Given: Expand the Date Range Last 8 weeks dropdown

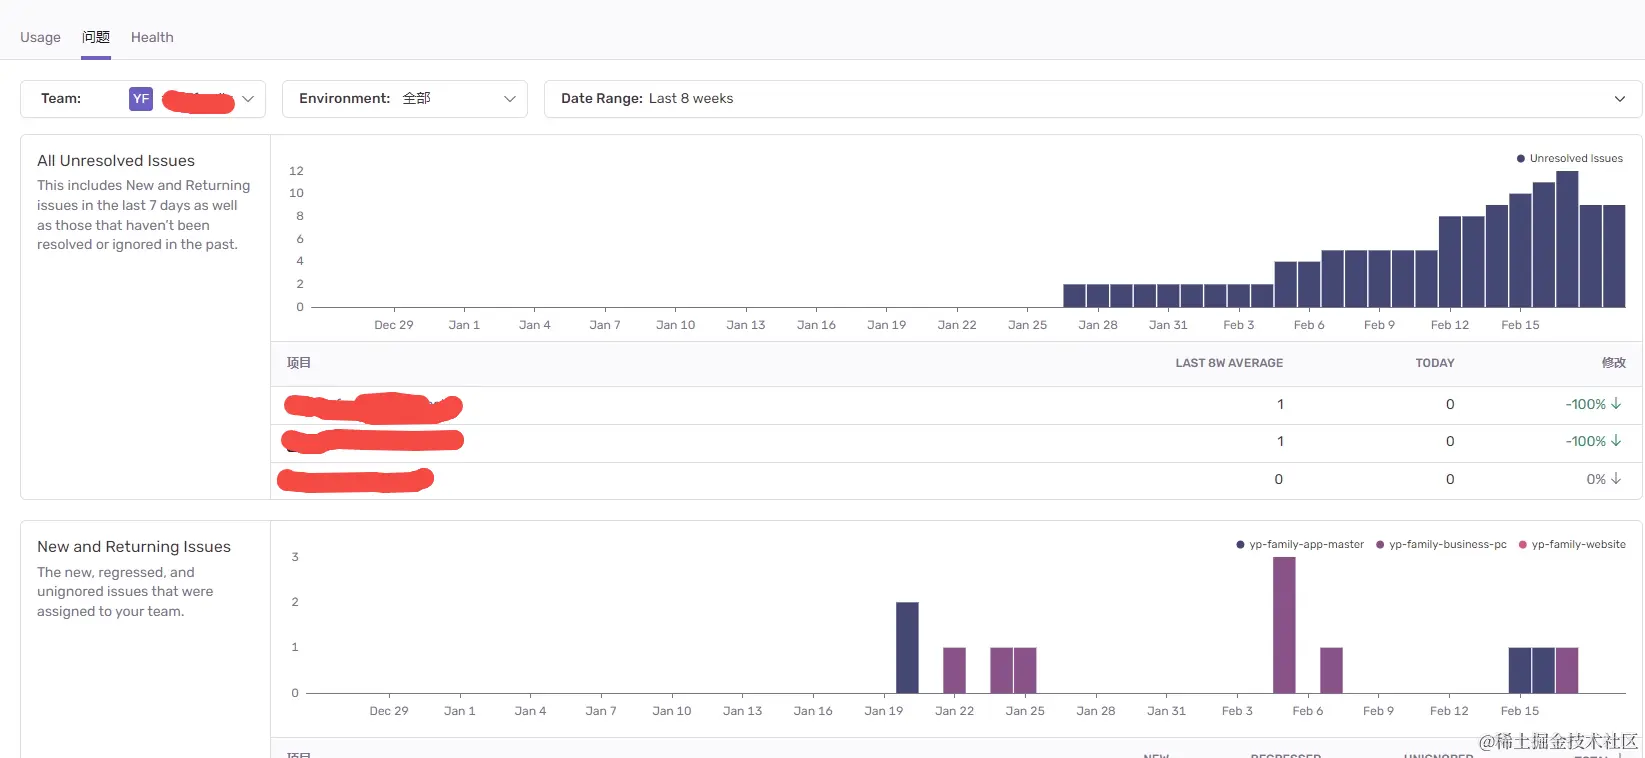Looking at the screenshot, I should point(1093,99).
